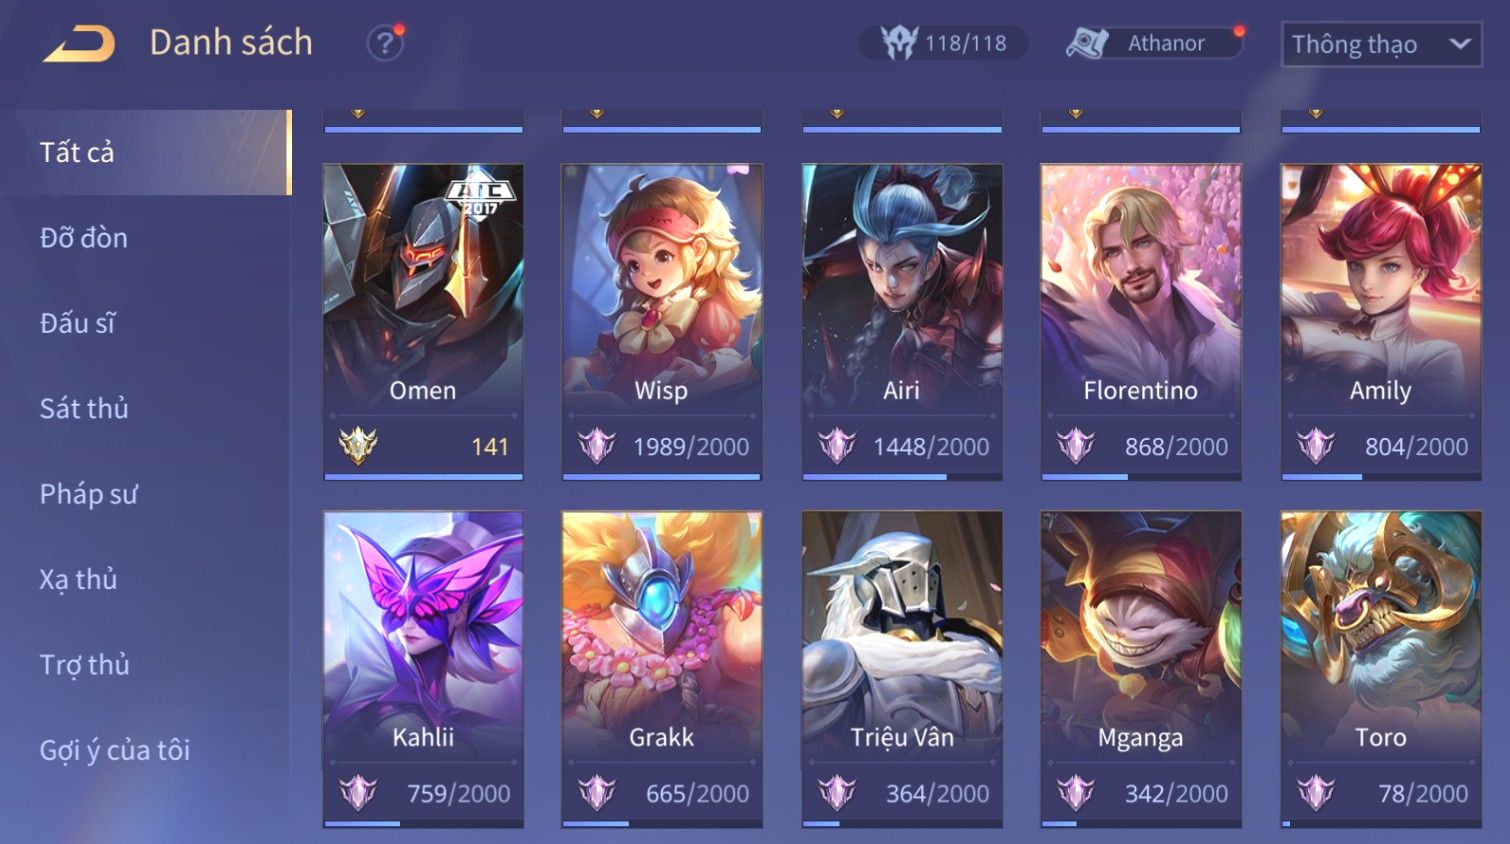Expand the Thông thạo sort dropdown
Screen dimensions: 1510x844
(1381, 44)
